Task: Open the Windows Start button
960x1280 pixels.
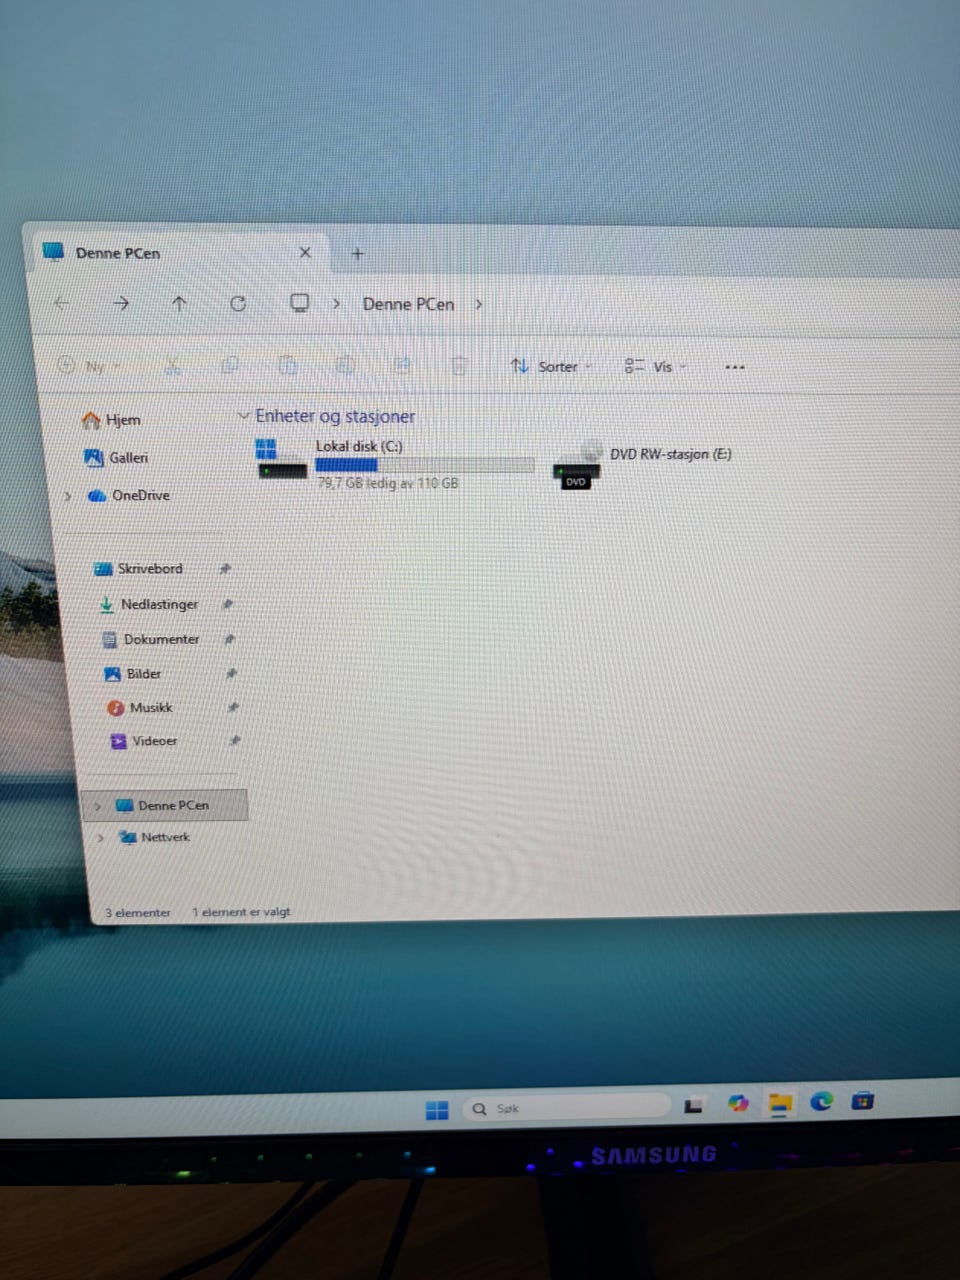Action: tap(437, 1110)
